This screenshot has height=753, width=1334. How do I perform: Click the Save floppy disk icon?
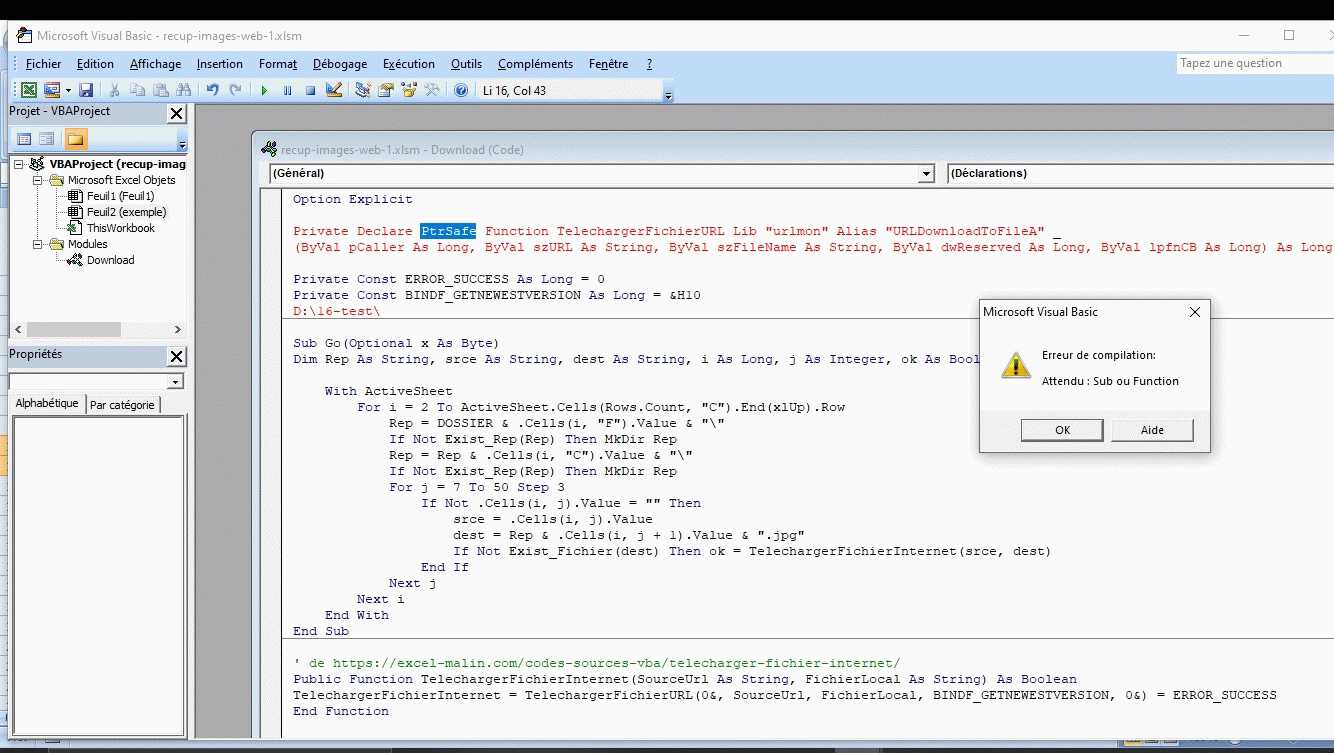click(86, 90)
